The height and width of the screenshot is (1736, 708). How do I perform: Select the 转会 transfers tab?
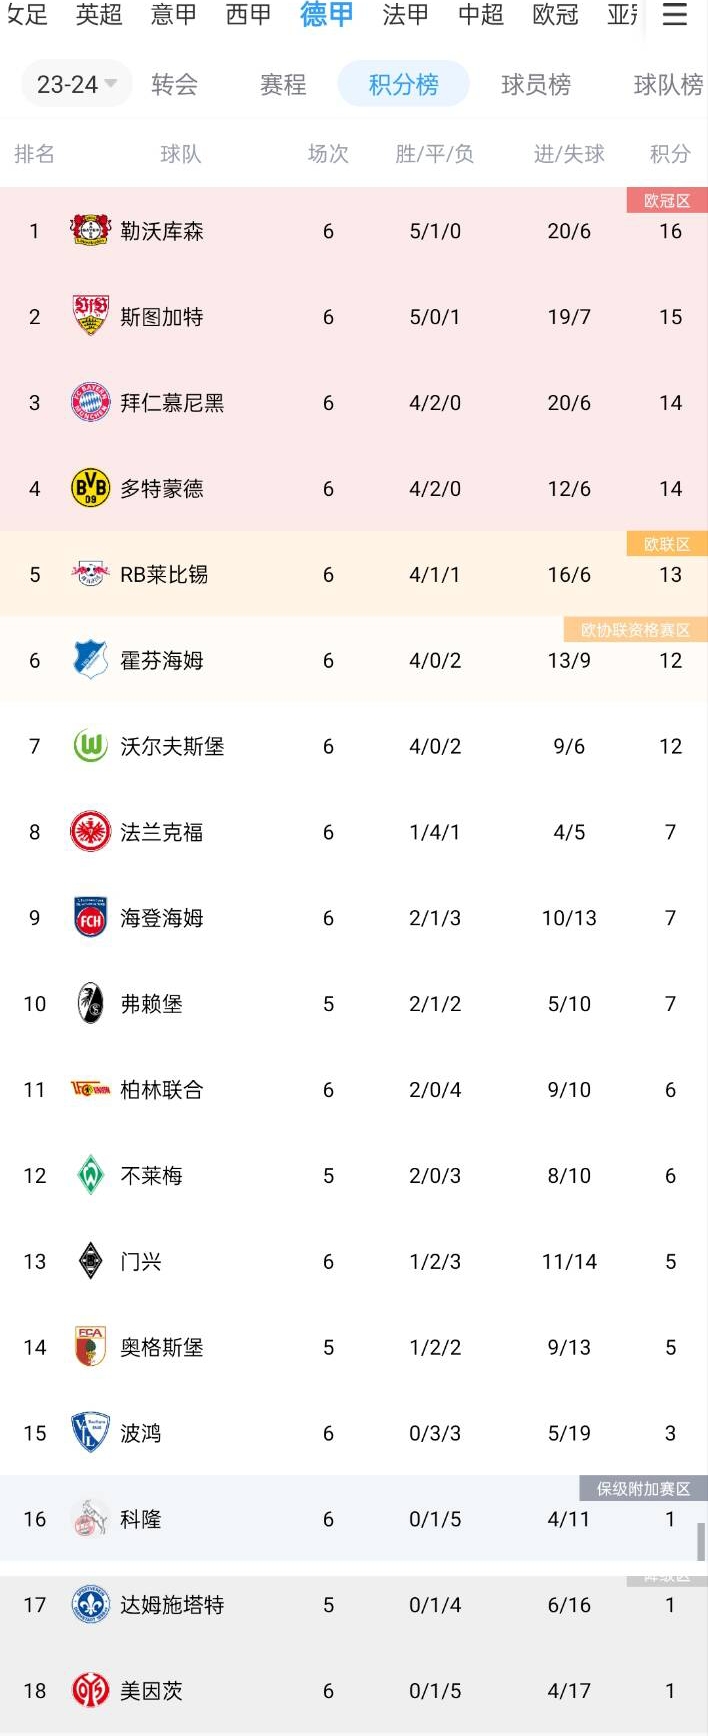[x=175, y=85]
